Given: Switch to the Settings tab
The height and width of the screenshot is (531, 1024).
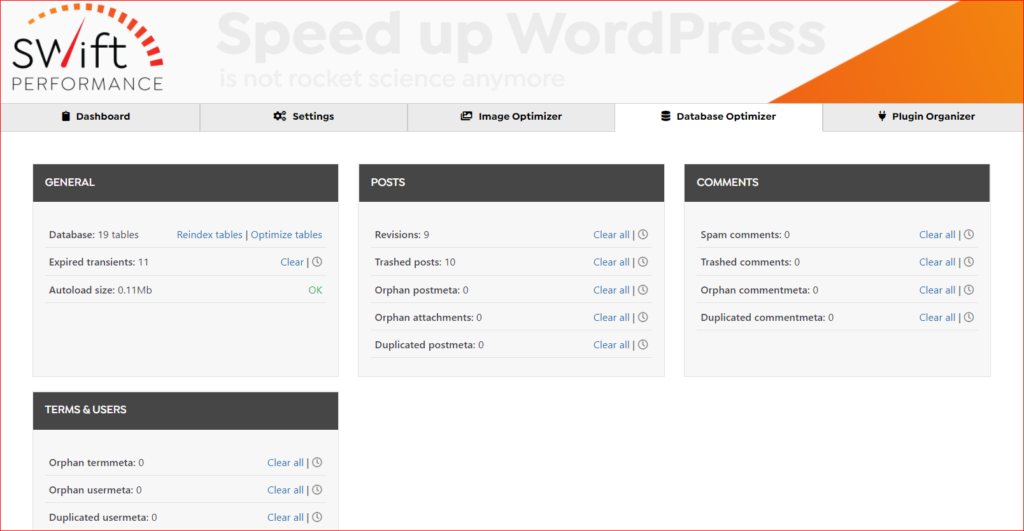Looking at the screenshot, I should pyautogui.click(x=304, y=117).
